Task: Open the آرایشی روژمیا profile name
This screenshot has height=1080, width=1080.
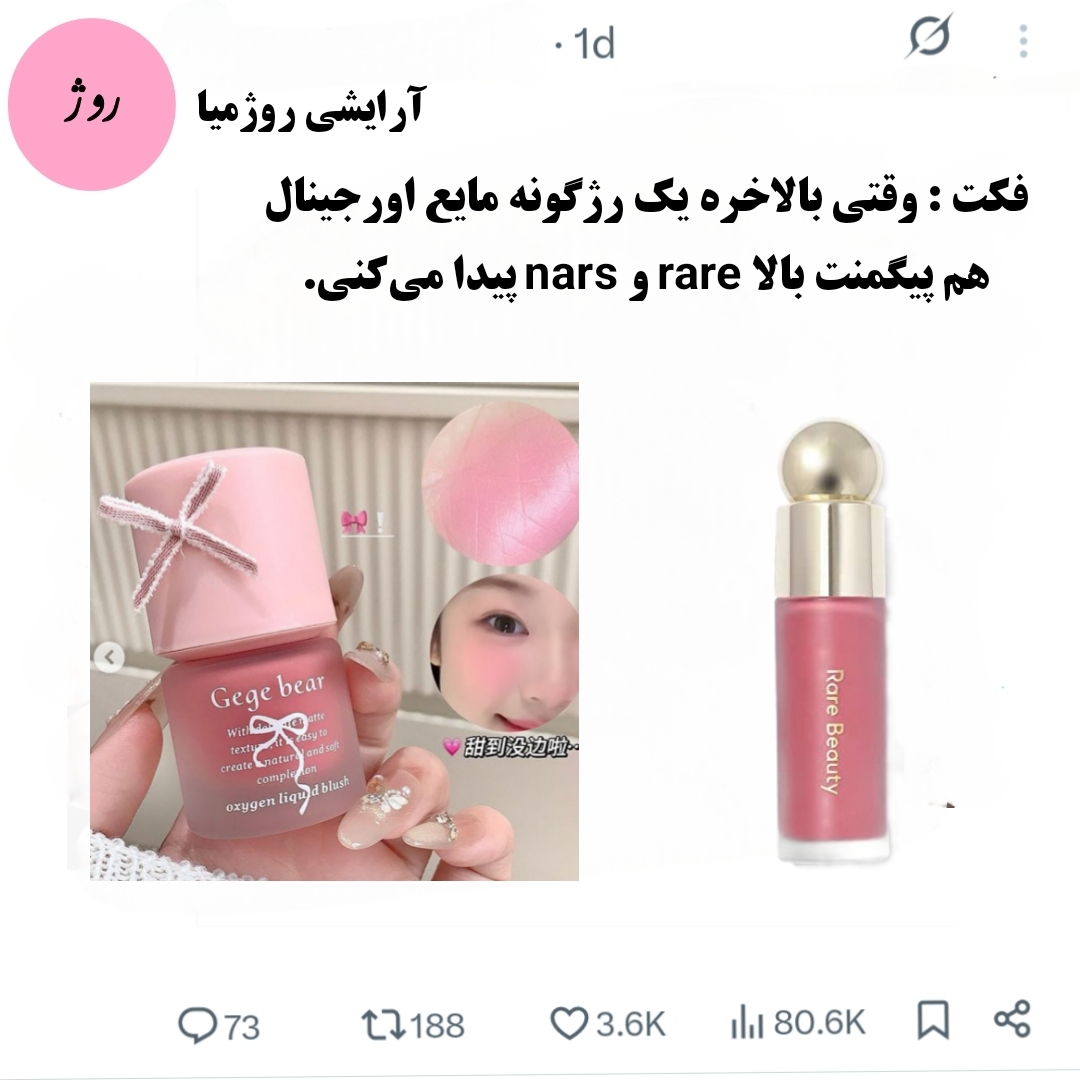Action: tap(311, 108)
